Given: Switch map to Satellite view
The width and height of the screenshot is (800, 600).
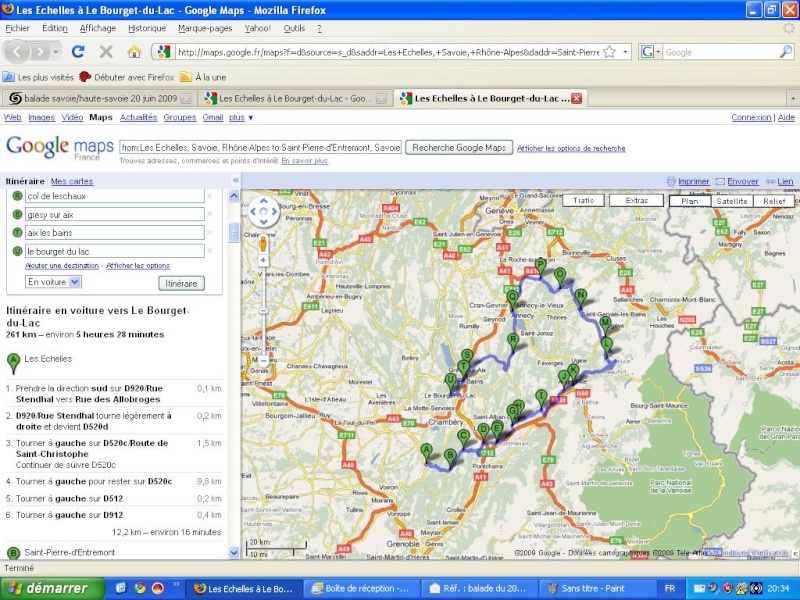Looking at the screenshot, I should tap(732, 201).
